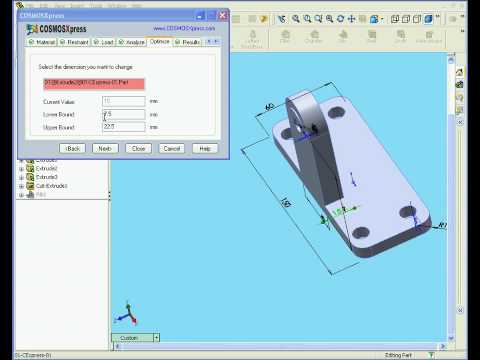Expand the last greyed tree node
The height and width of the screenshot is (360, 480).
[21, 195]
